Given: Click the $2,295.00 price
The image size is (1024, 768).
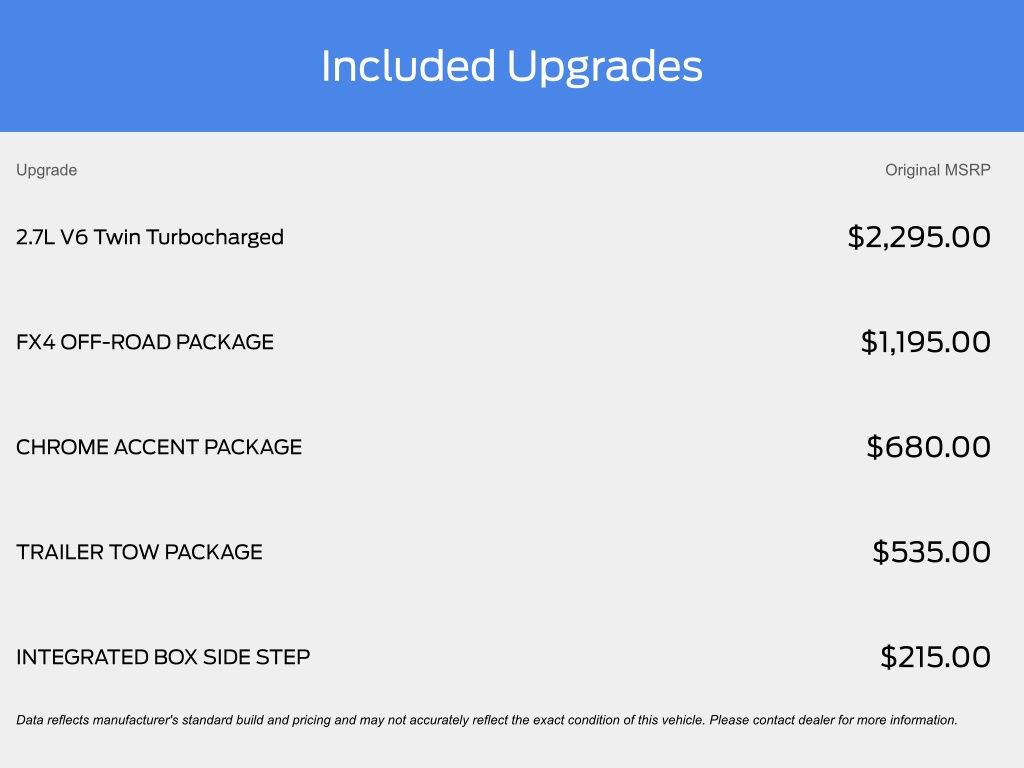Looking at the screenshot, I should (919, 236).
